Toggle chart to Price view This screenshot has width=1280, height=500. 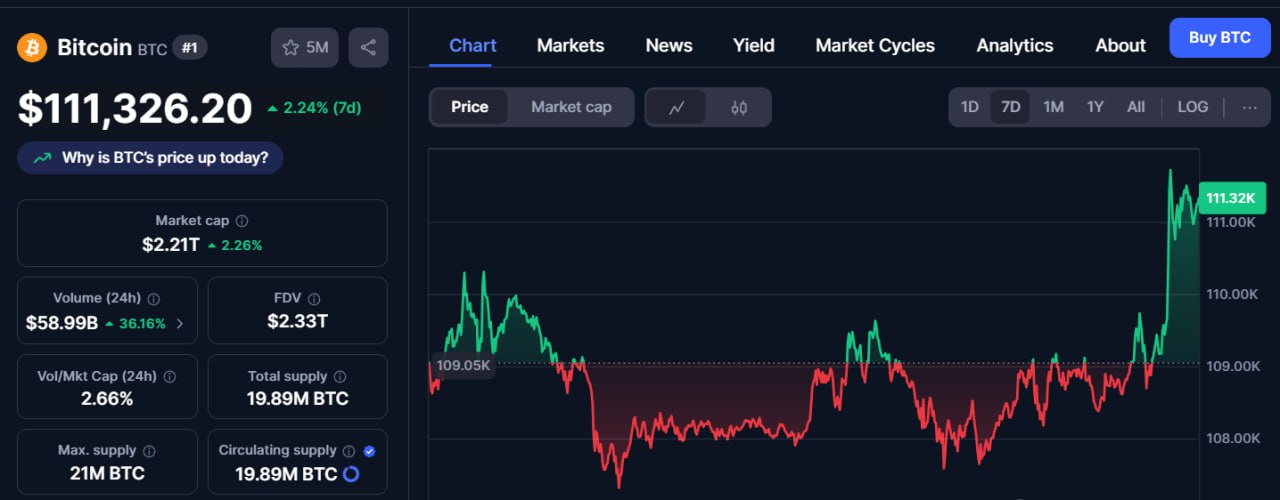pos(470,107)
